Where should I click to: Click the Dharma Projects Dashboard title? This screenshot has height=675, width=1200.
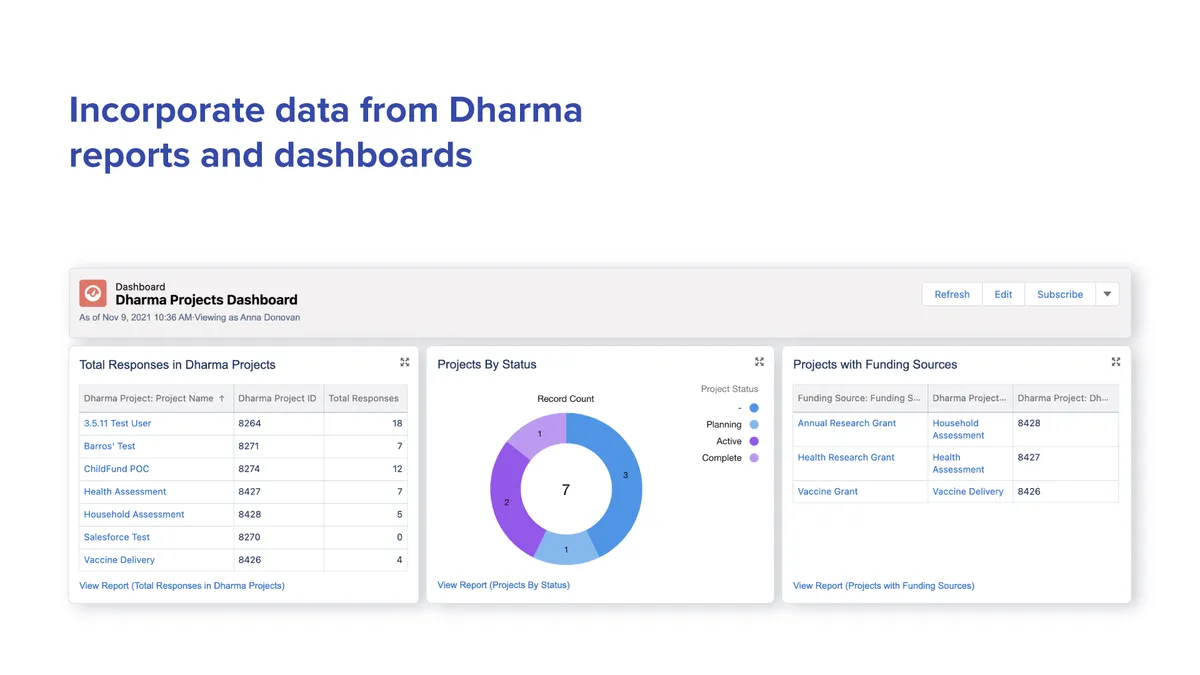[206, 300]
